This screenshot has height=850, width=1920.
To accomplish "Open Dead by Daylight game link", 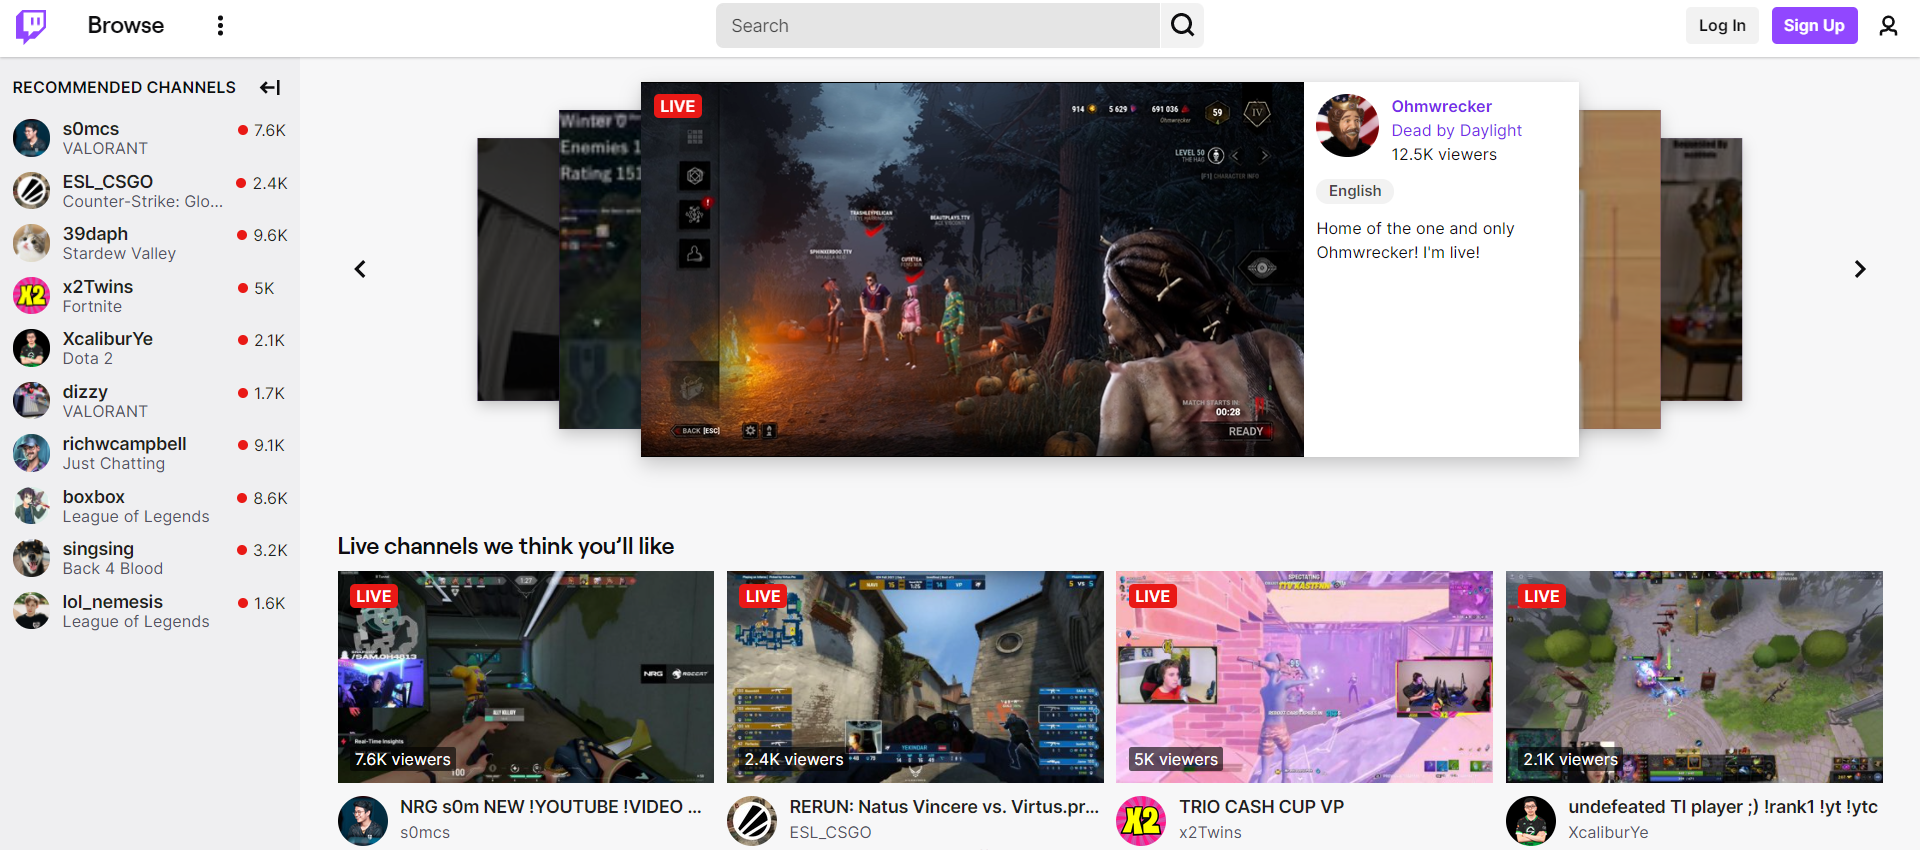I will (x=1456, y=130).
